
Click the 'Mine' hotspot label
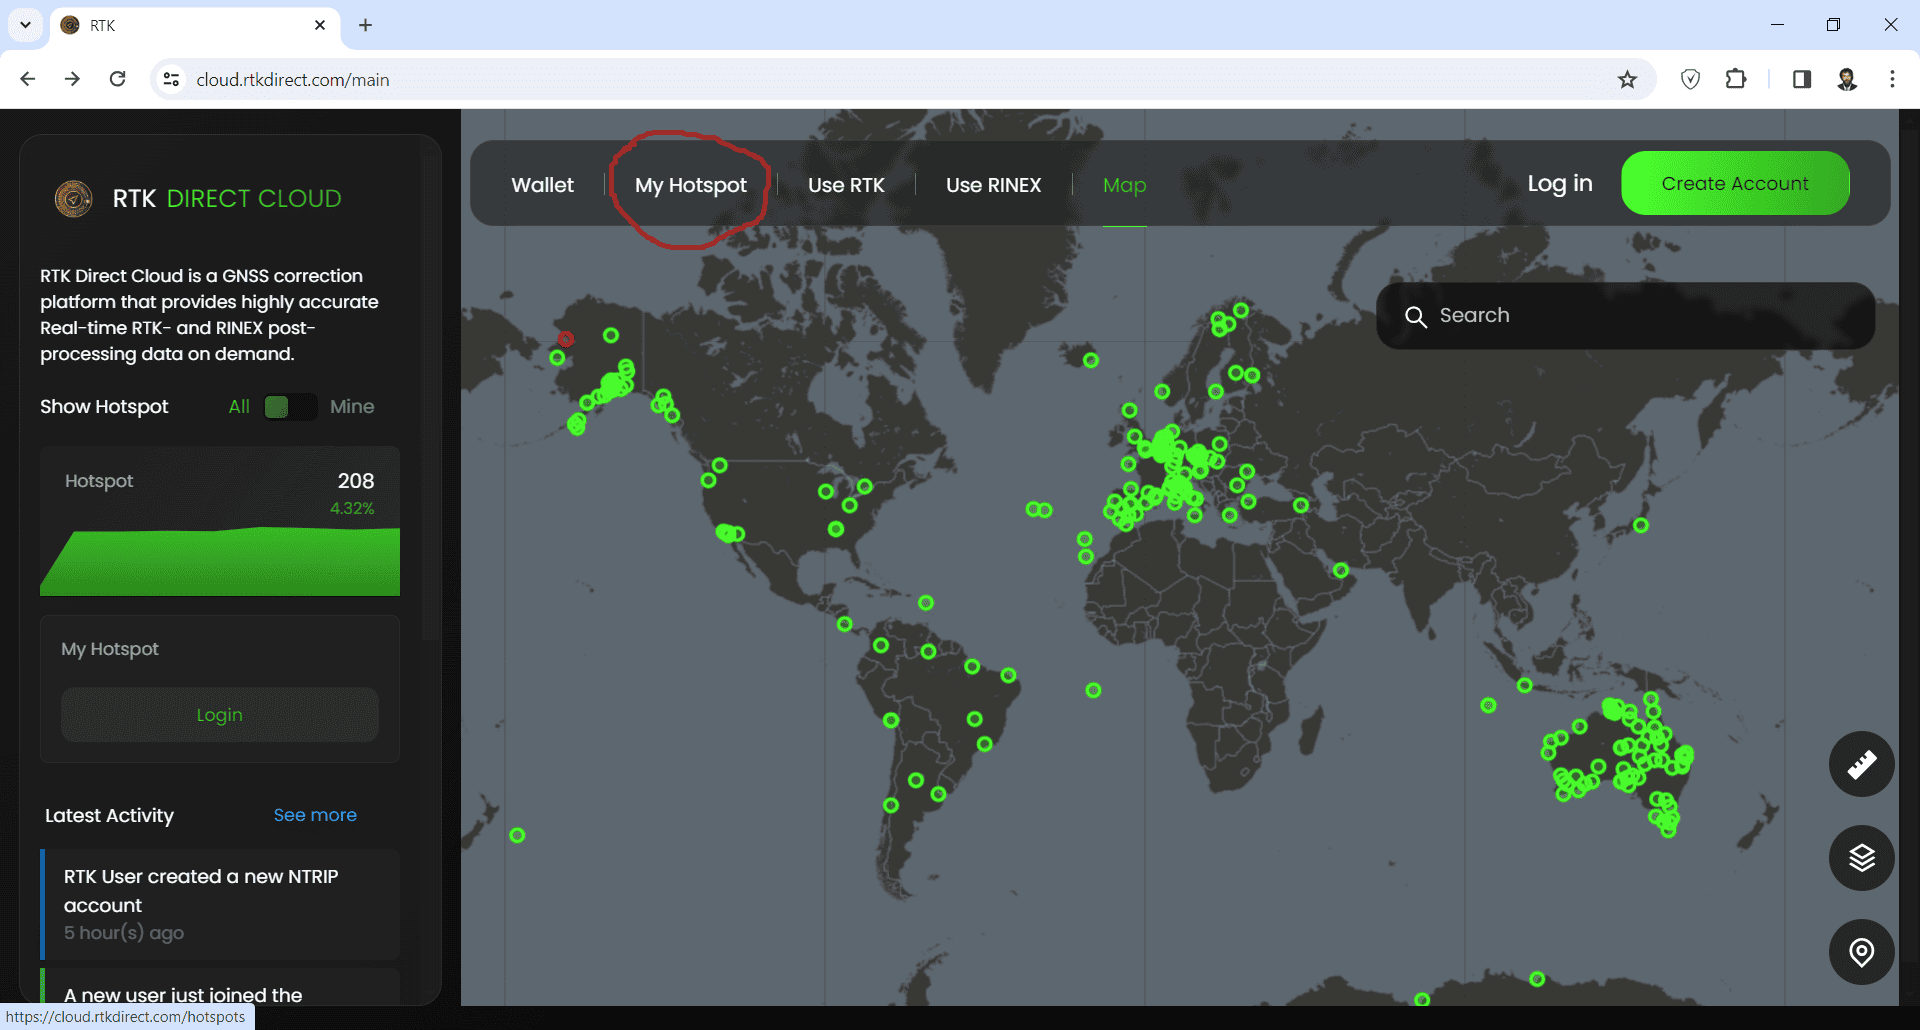[352, 407]
